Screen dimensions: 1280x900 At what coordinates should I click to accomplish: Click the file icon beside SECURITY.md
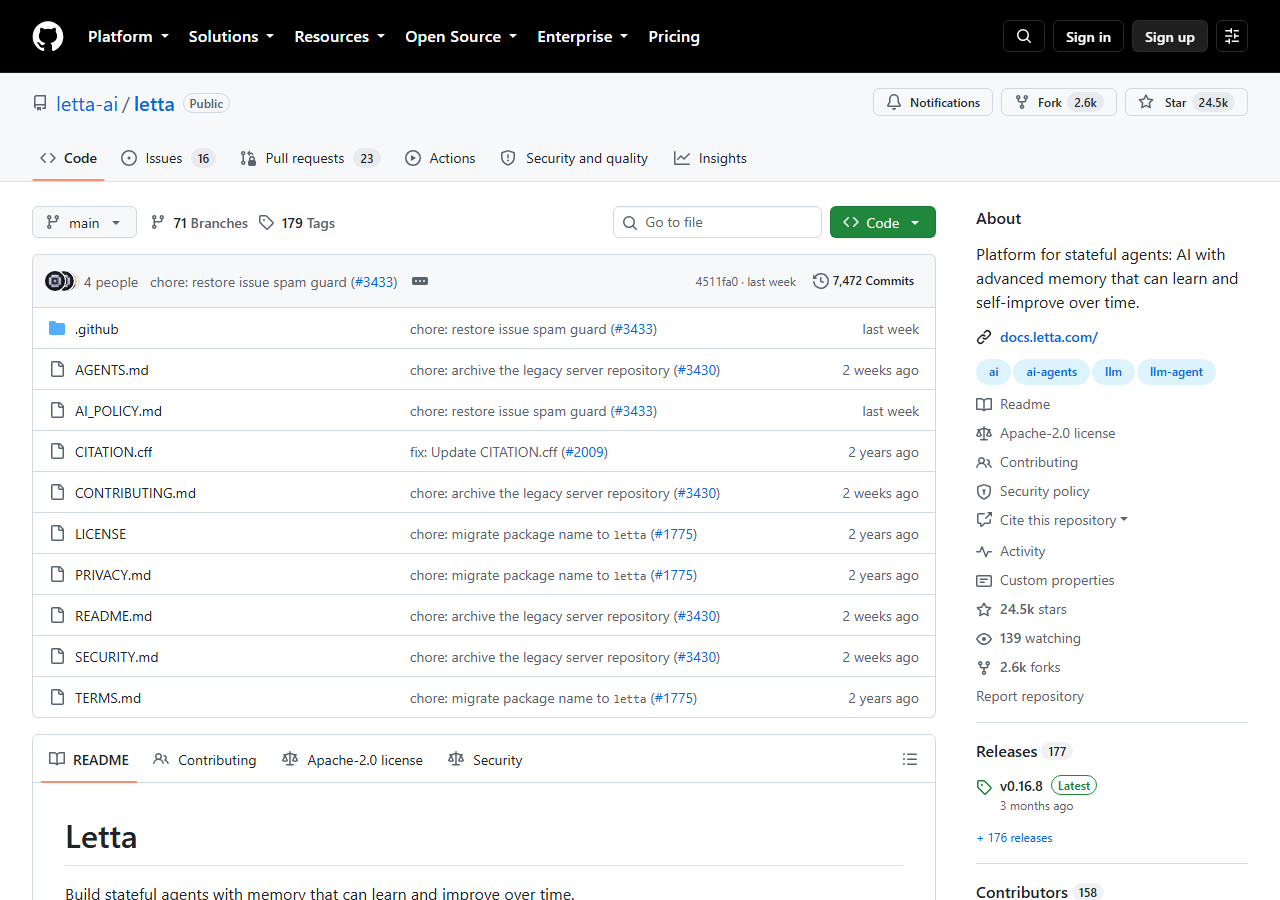coord(57,657)
